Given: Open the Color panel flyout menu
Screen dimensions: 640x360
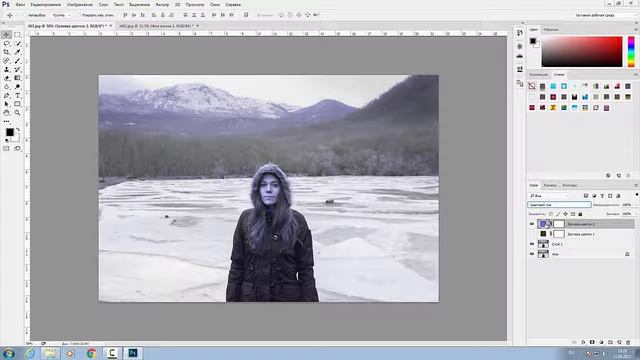Looking at the screenshot, I should pos(636,29).
